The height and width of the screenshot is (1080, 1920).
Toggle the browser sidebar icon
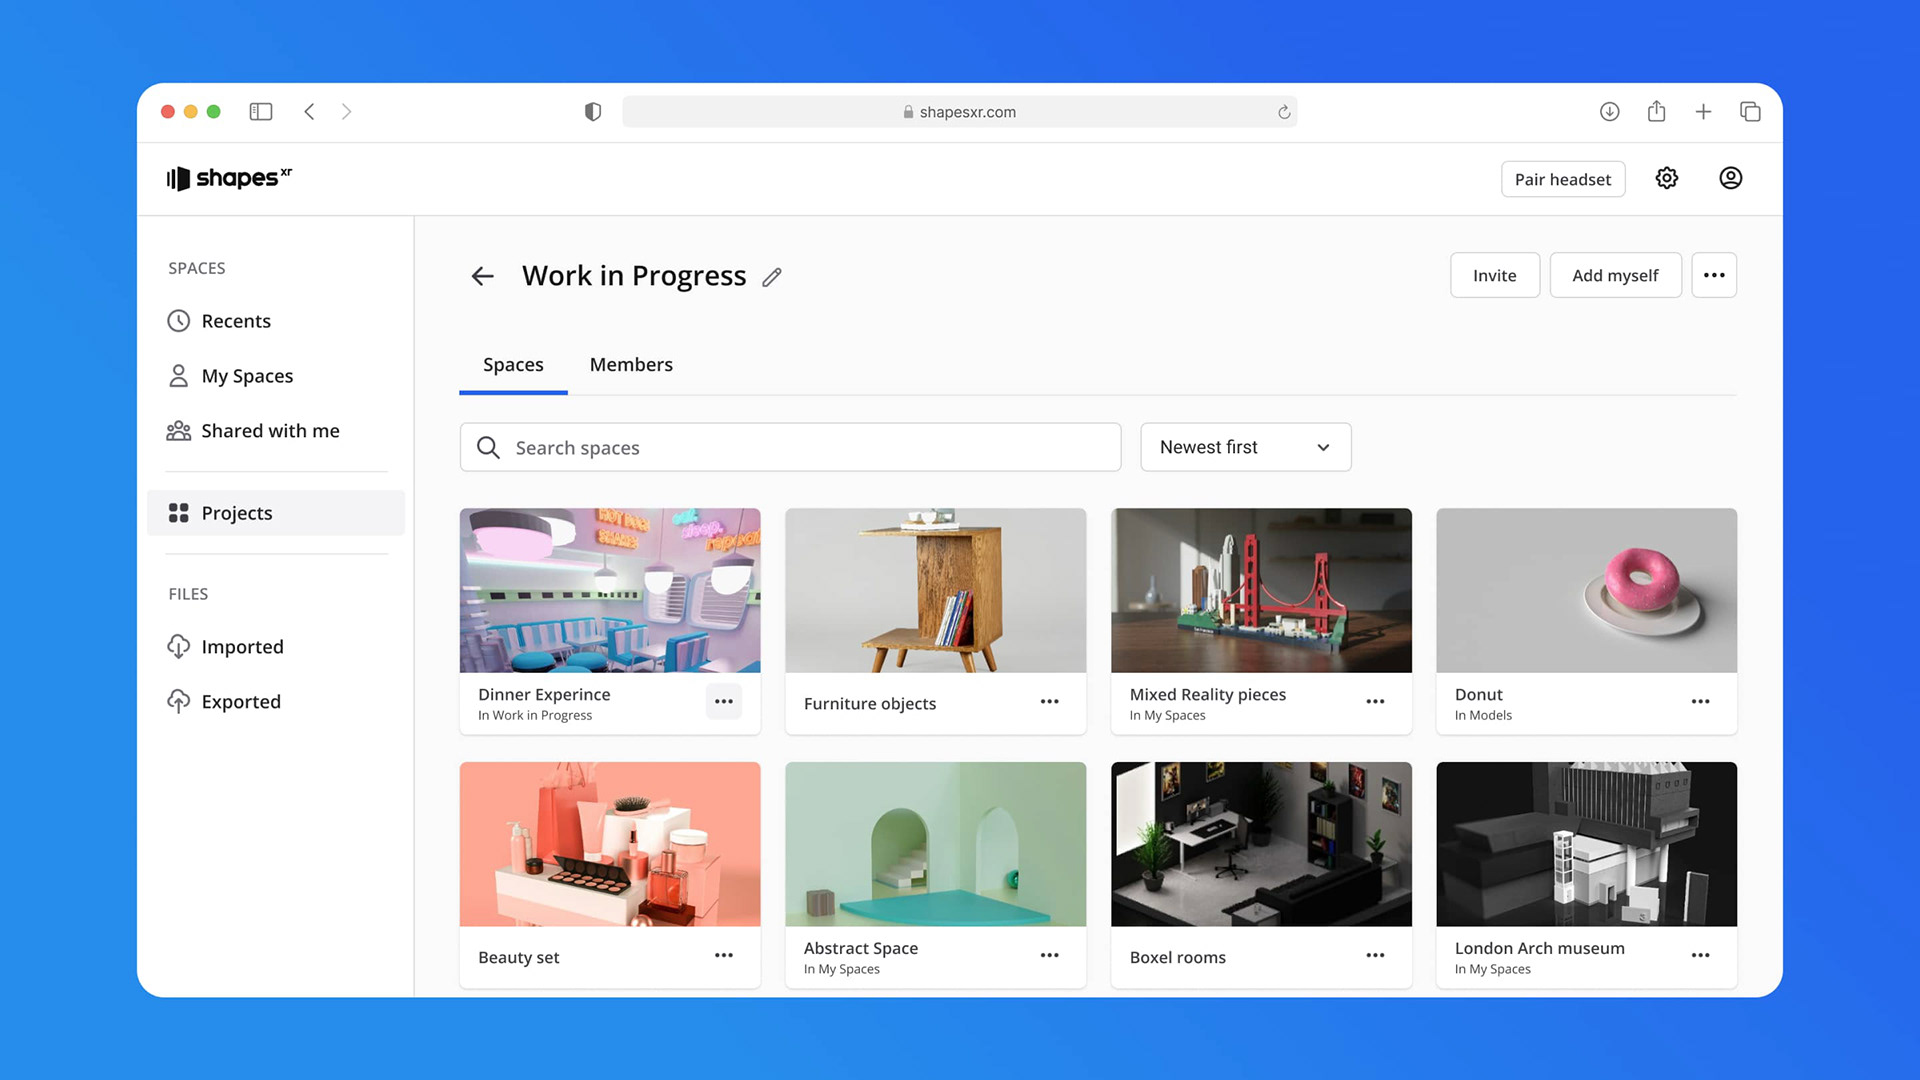[261, 112]
